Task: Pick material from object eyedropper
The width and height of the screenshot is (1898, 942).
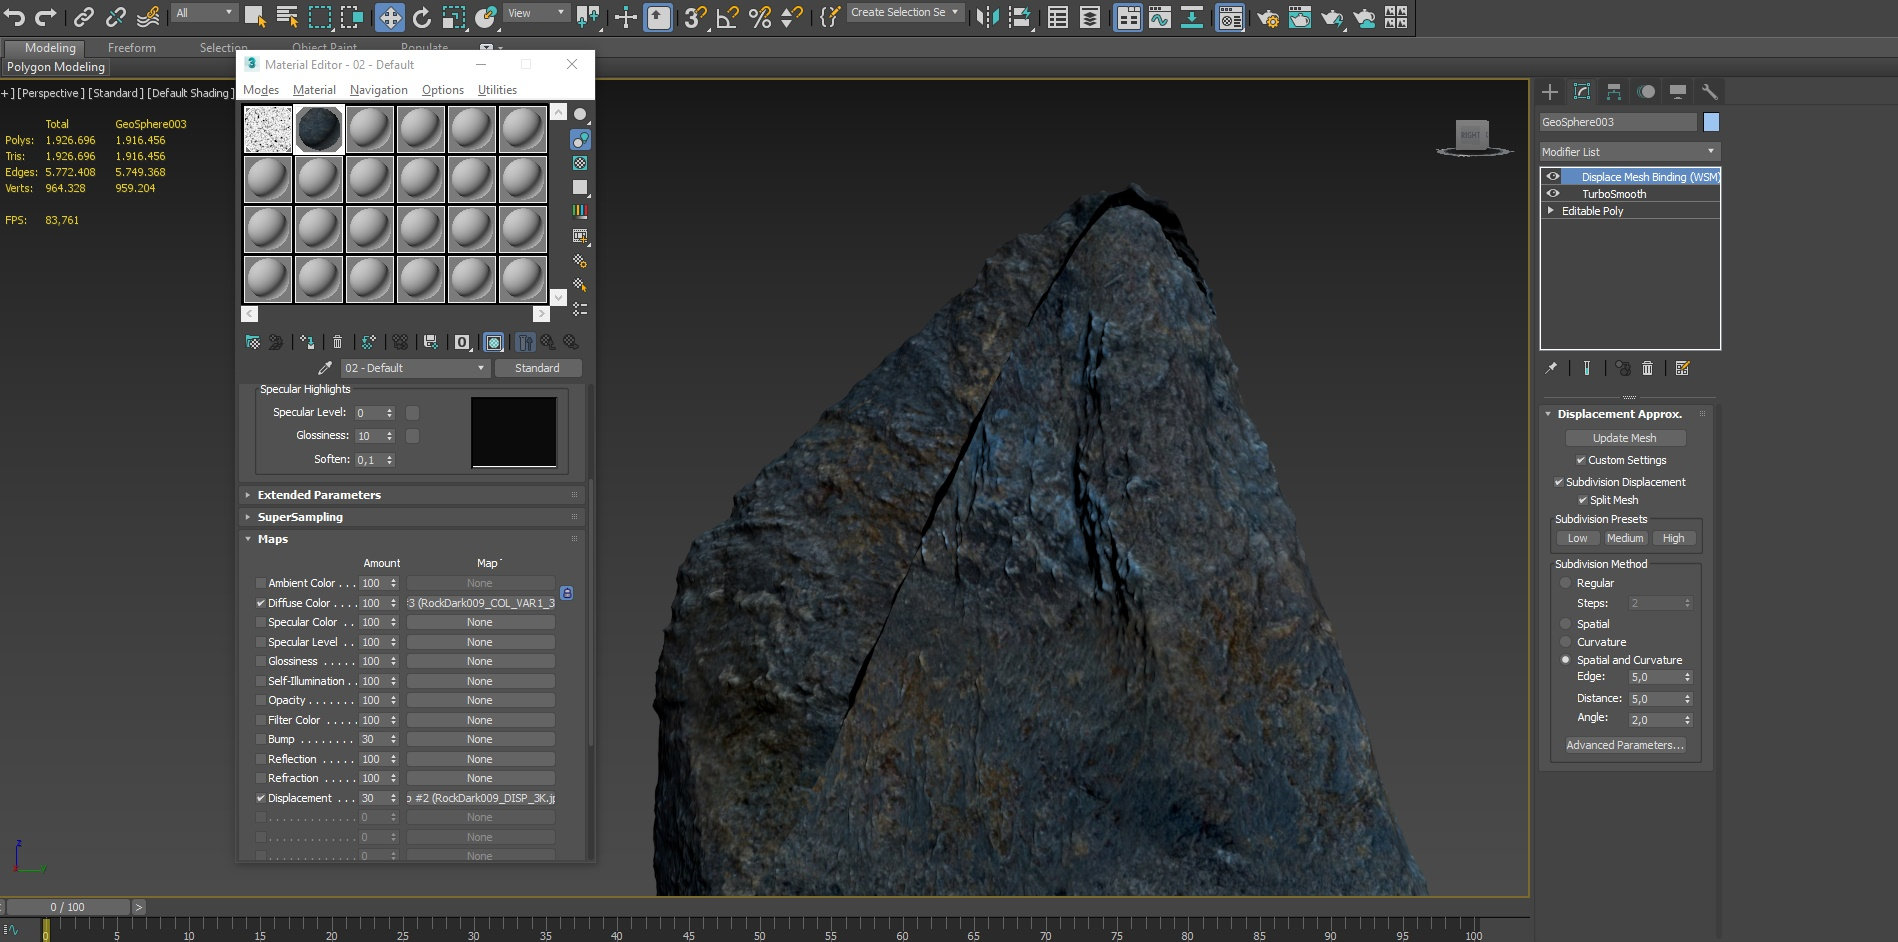Action: coord(324,368)
